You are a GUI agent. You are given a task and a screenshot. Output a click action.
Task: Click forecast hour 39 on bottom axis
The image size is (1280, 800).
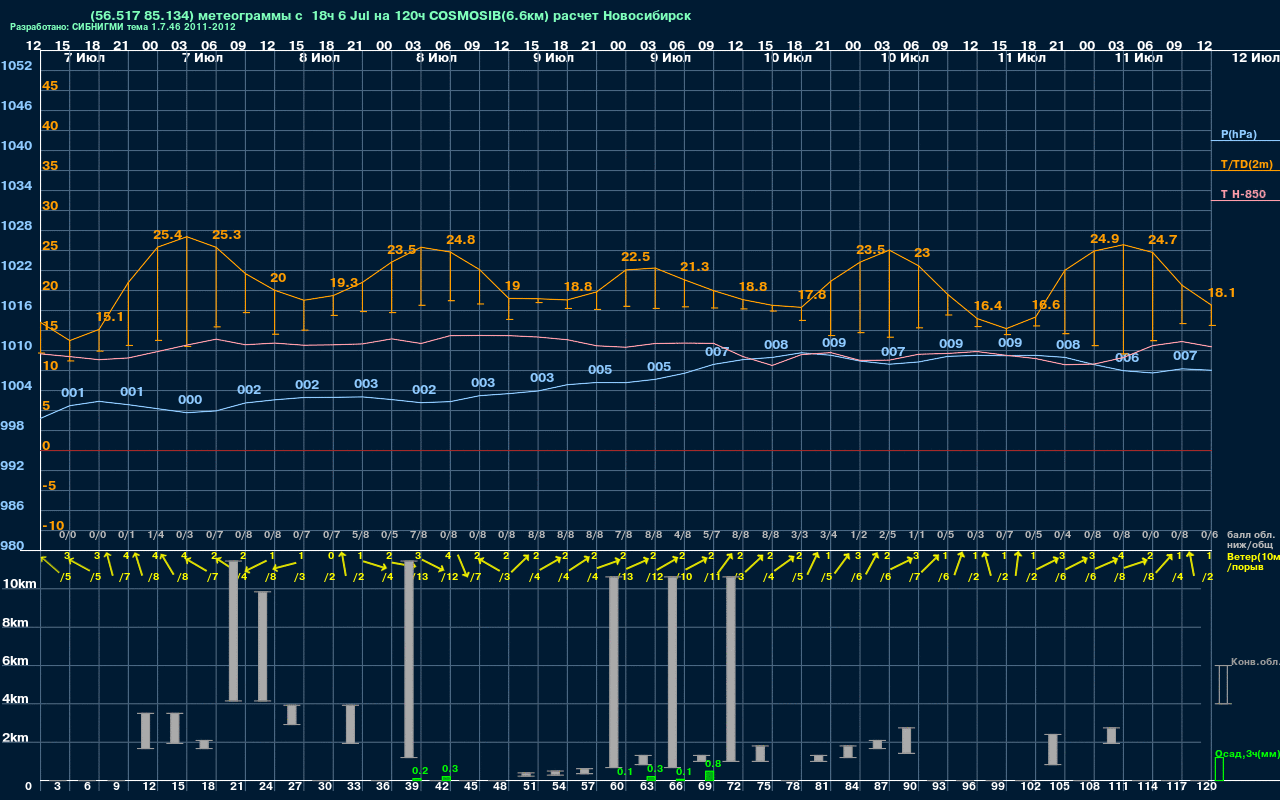click(x=412, y=787)
